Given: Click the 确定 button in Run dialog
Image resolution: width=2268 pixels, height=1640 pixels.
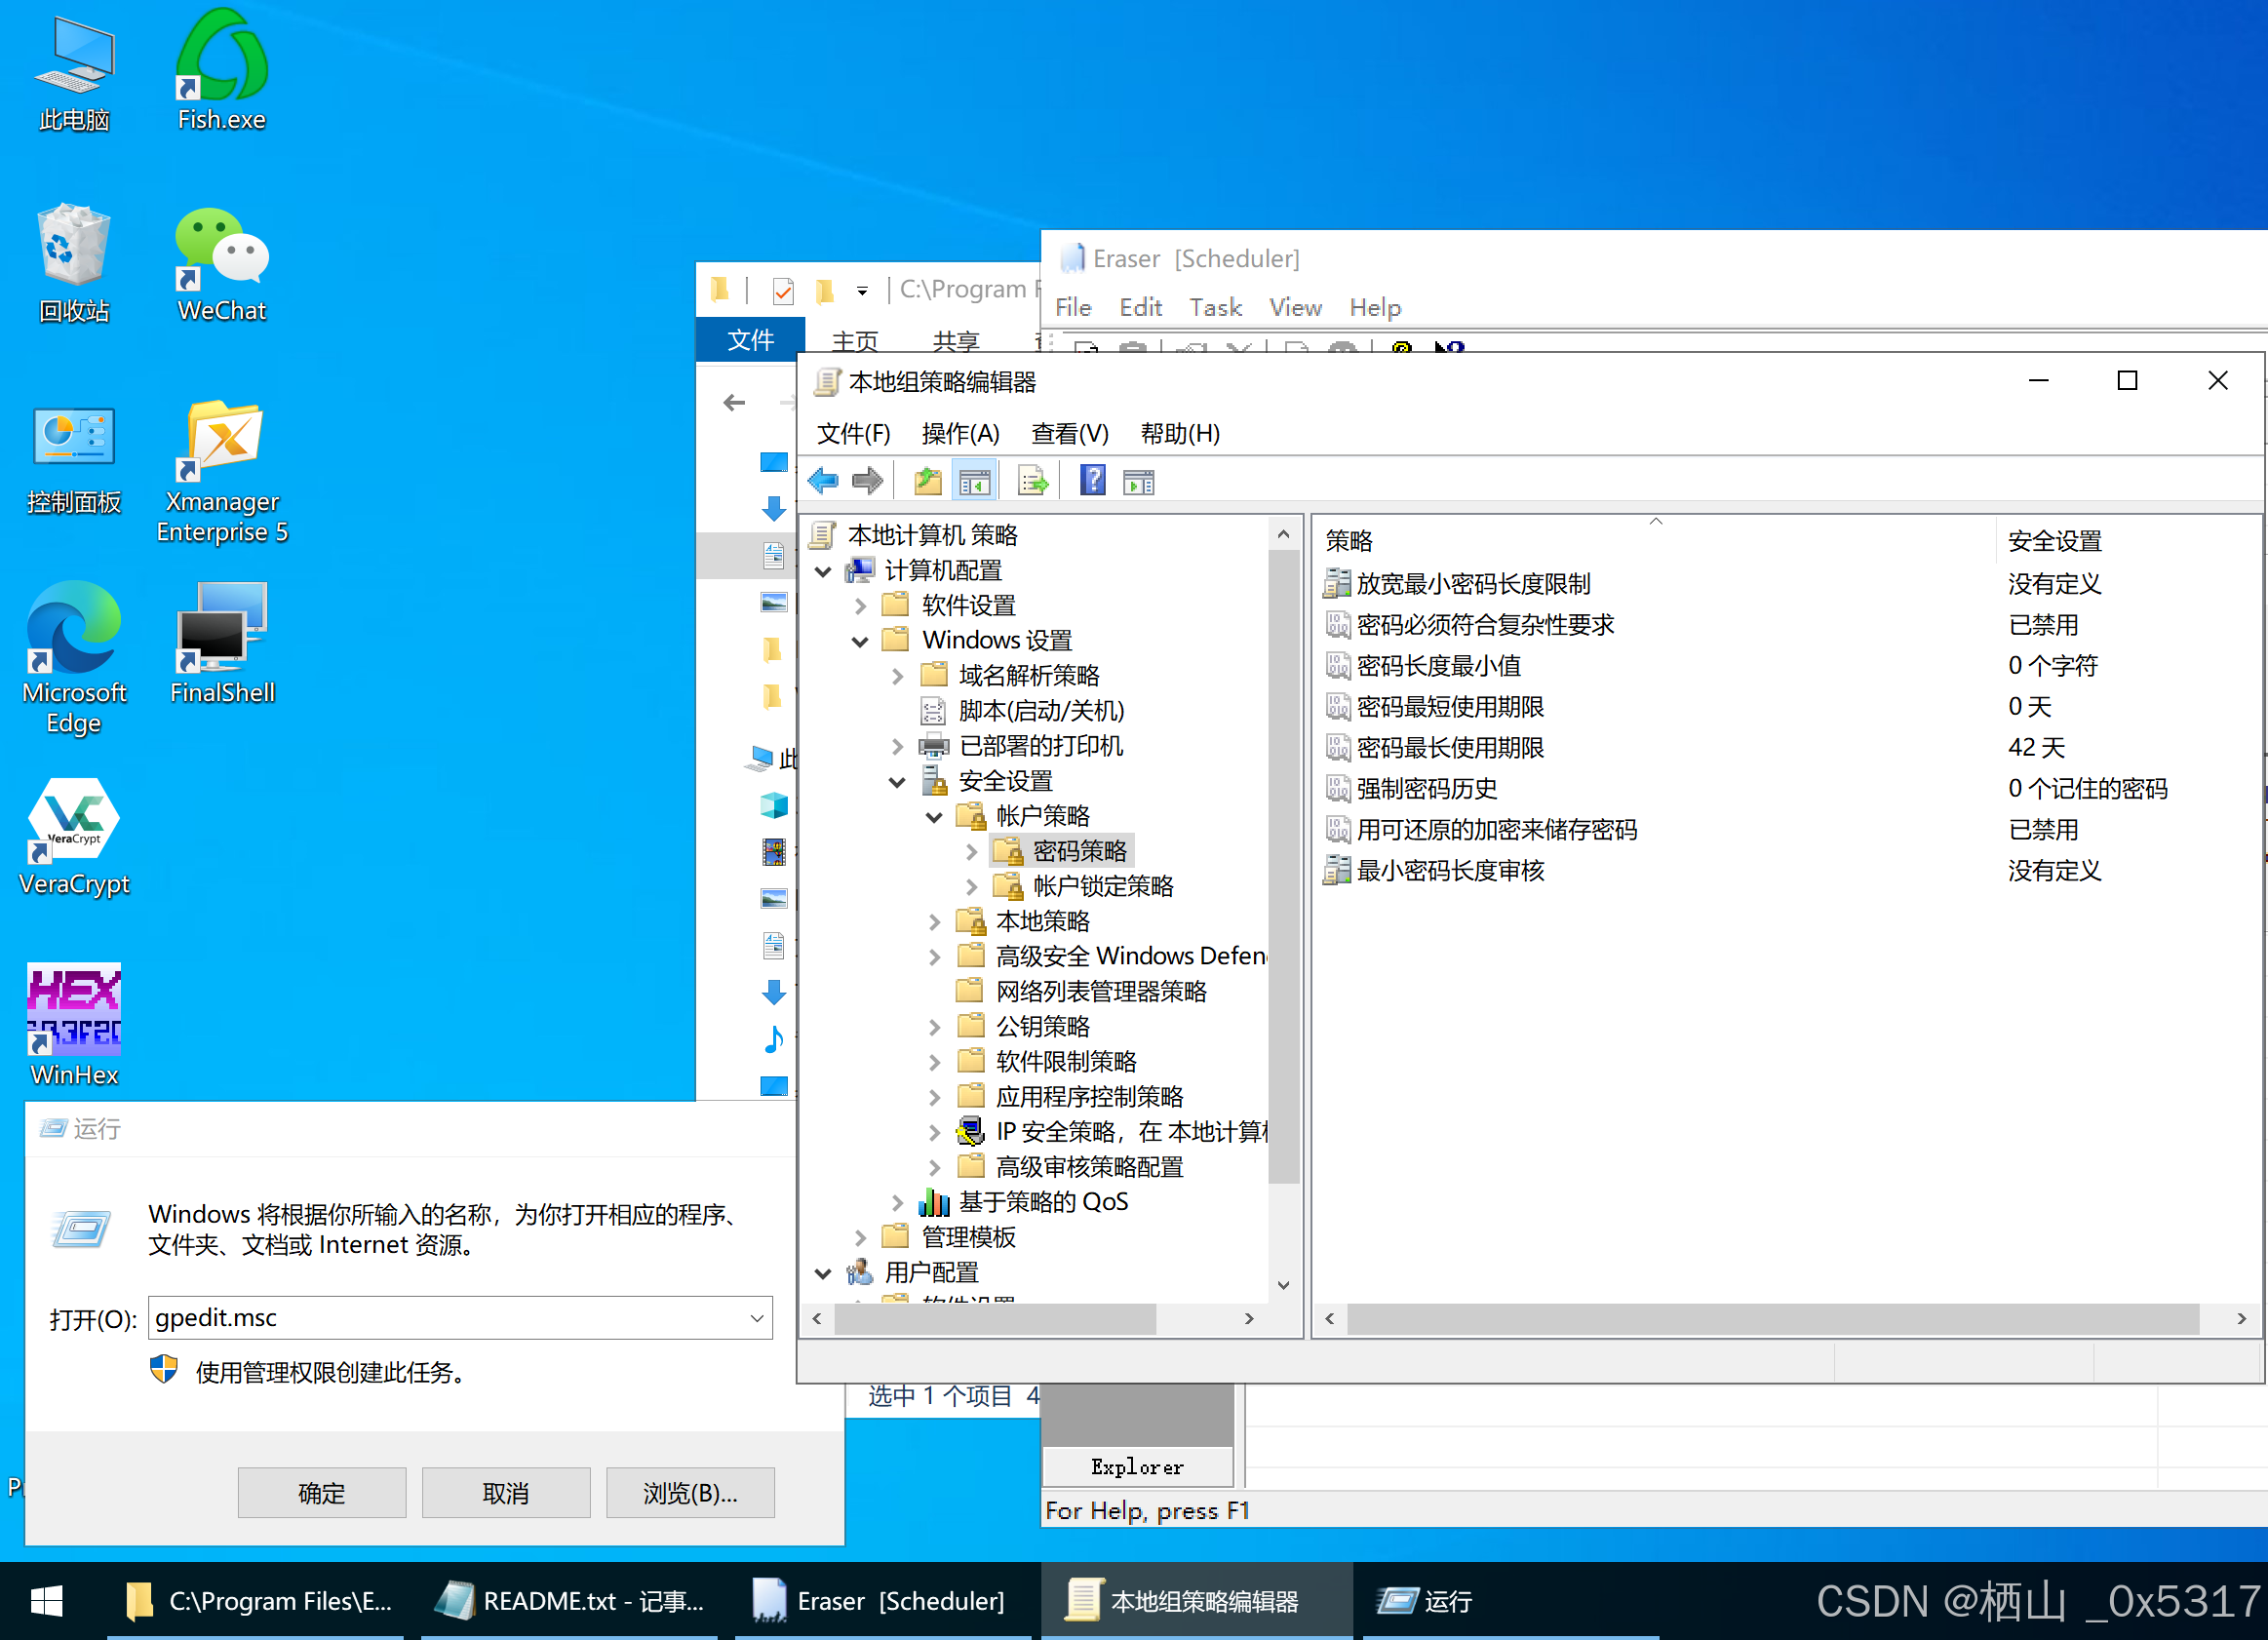Looking at the screenshot, I should [321, 1492].
